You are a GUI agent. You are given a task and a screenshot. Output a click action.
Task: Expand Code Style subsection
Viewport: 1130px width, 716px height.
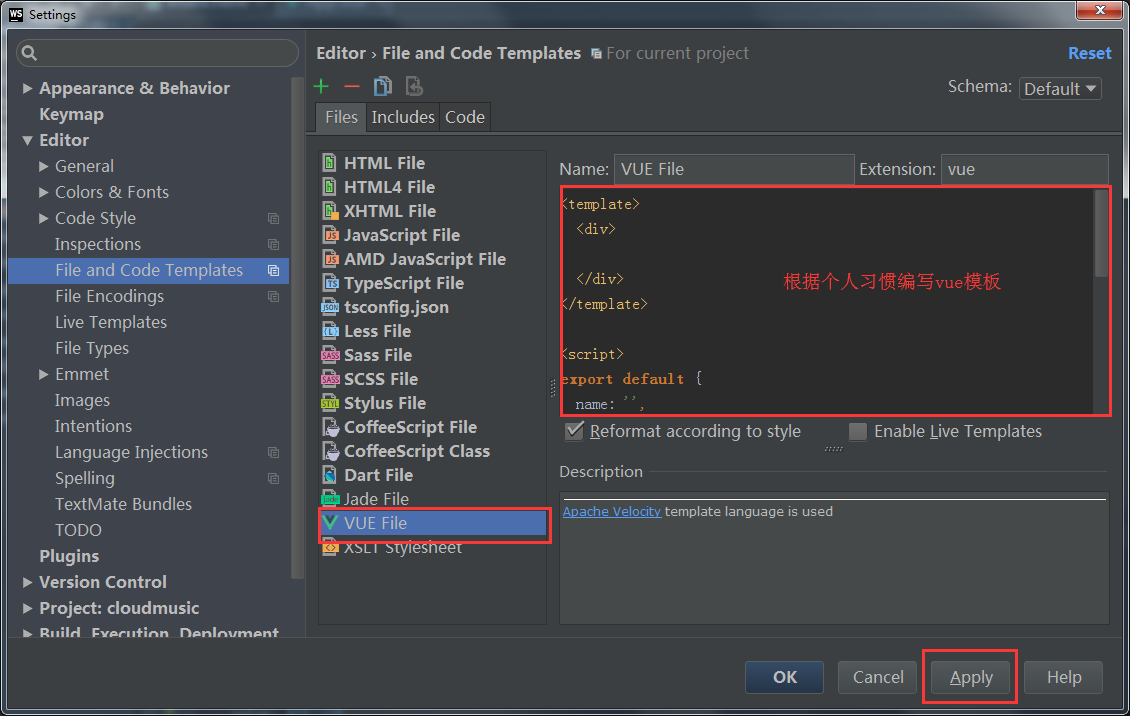[43, 218]
